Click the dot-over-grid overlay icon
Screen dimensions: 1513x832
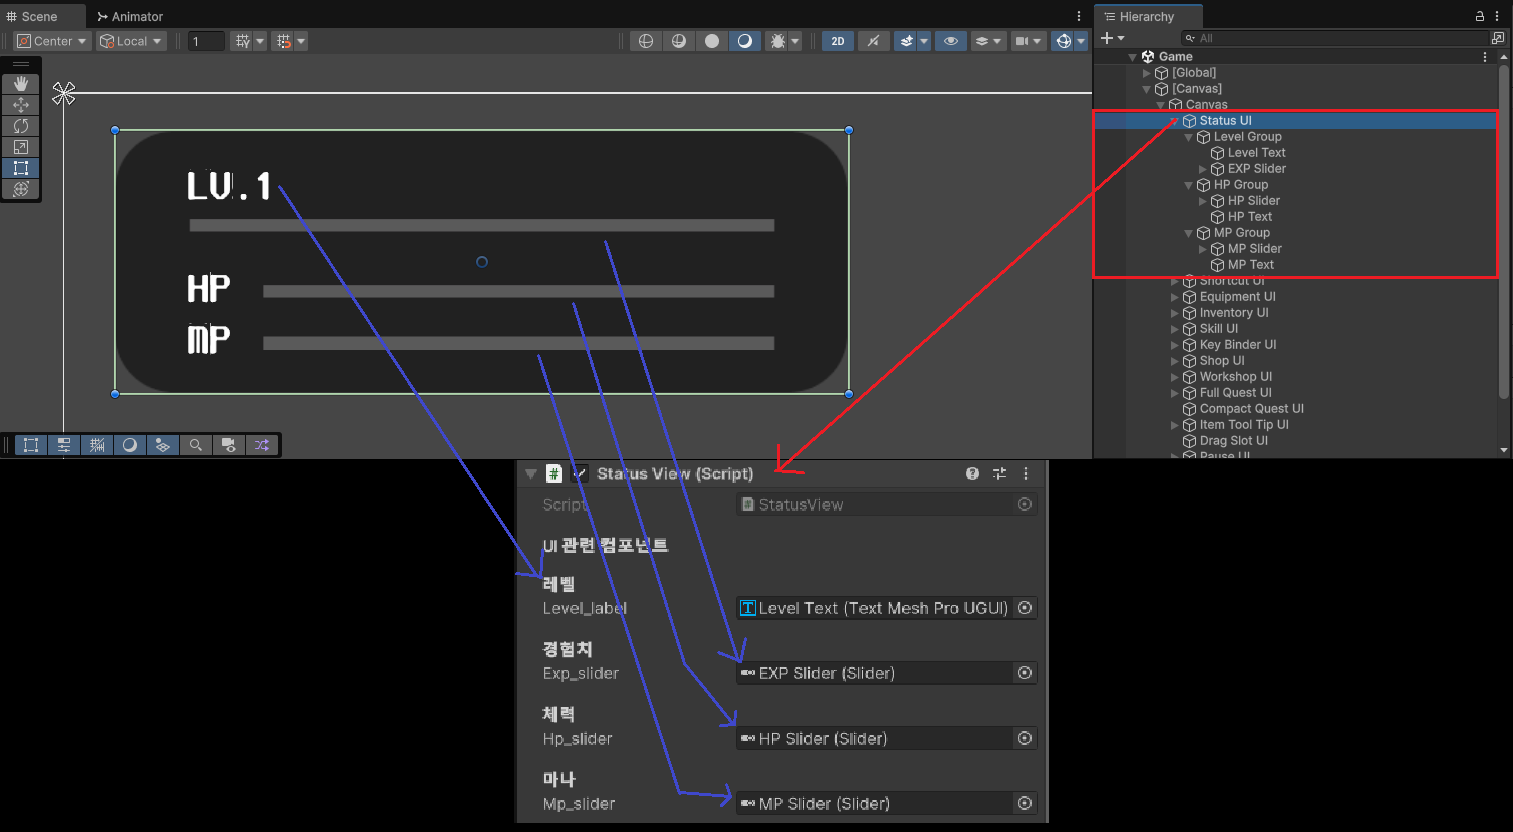pyautogui.click(x=163, y=445)
